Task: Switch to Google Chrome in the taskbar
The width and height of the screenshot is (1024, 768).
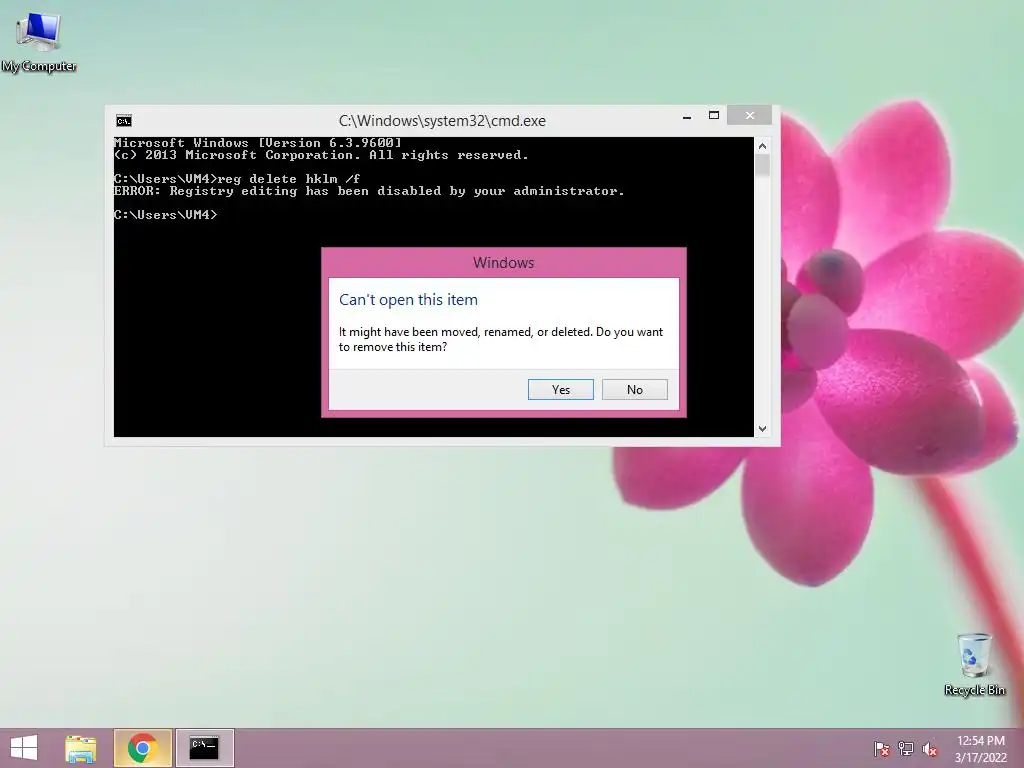Action: click(142, 748)
